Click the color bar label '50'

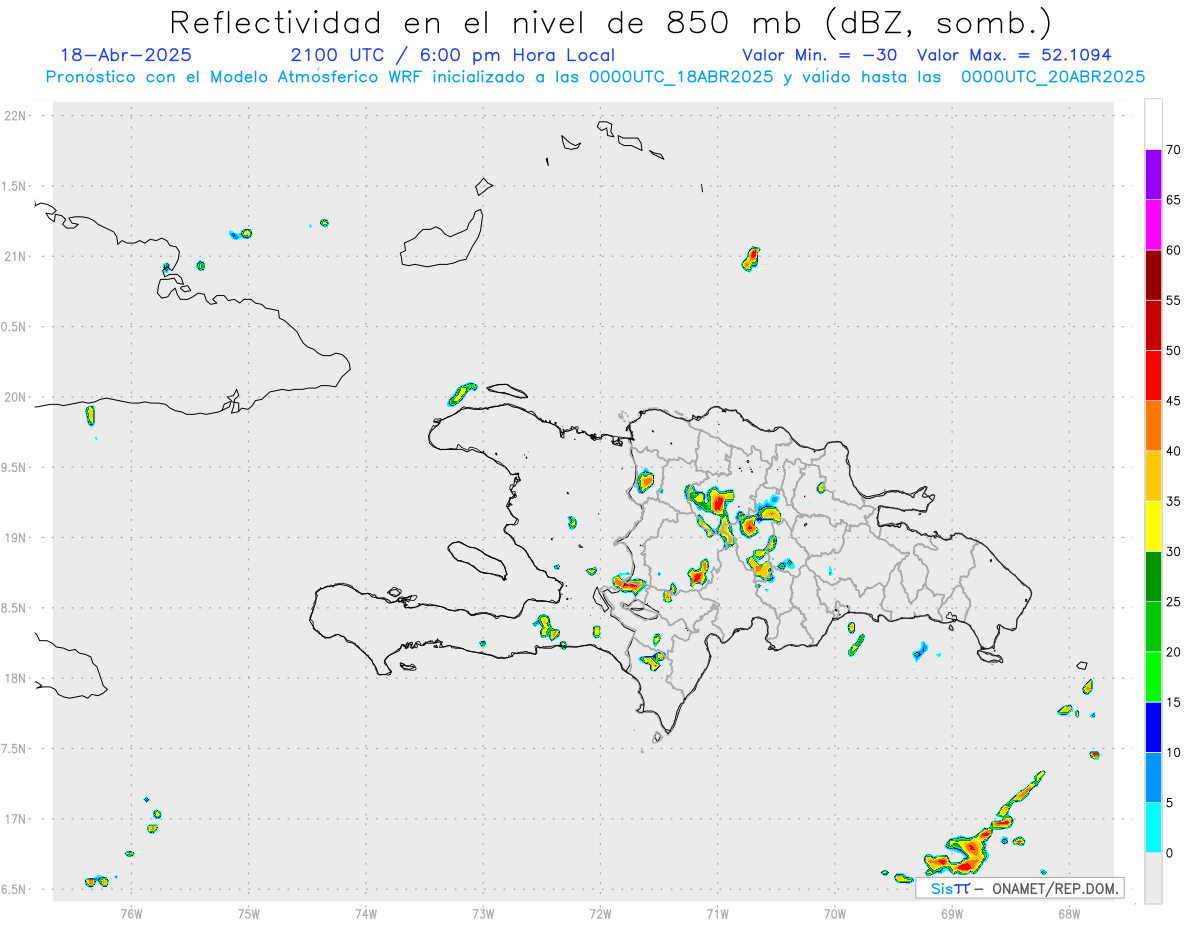[x=1173, y=351]
